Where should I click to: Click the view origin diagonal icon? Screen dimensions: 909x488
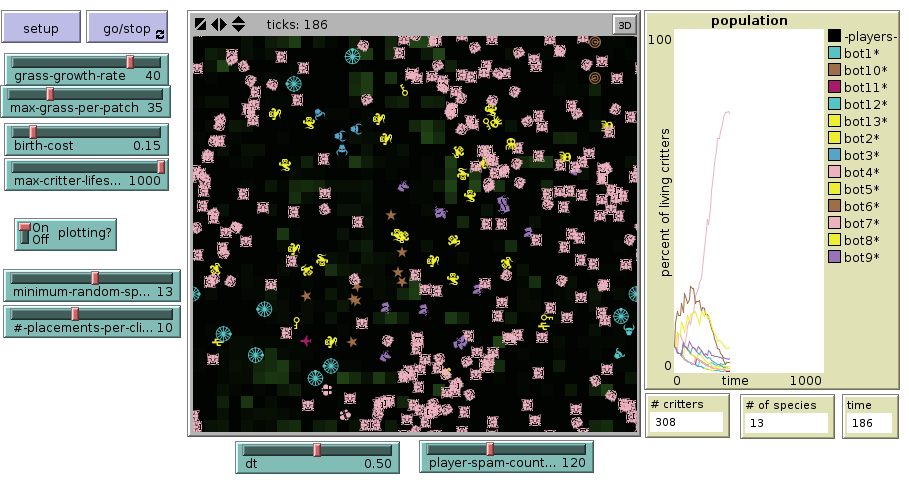(201, 24)
